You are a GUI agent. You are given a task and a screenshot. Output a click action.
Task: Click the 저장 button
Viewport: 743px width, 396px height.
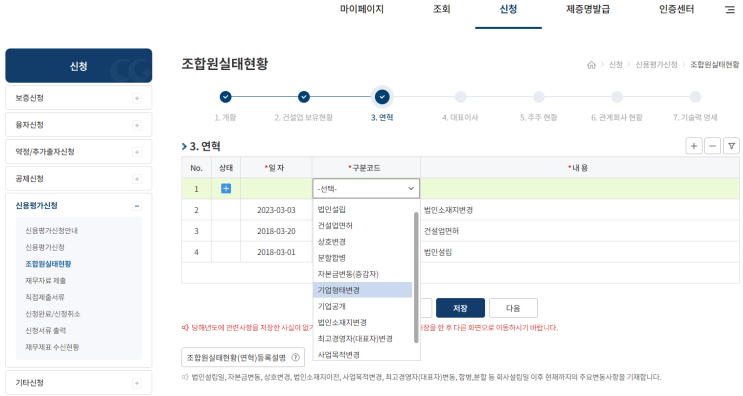pyautogui.click(x=460, y=308)
